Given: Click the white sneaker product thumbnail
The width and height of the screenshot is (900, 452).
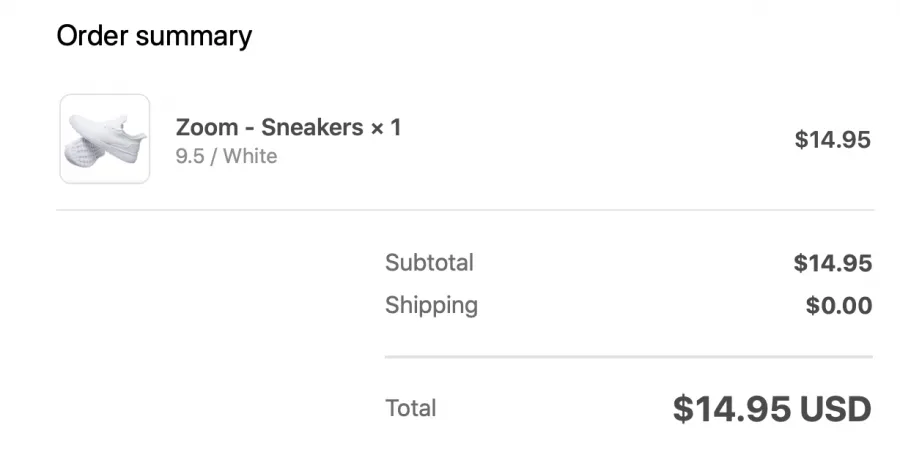Looking at the screenshot, I should 105,139.
